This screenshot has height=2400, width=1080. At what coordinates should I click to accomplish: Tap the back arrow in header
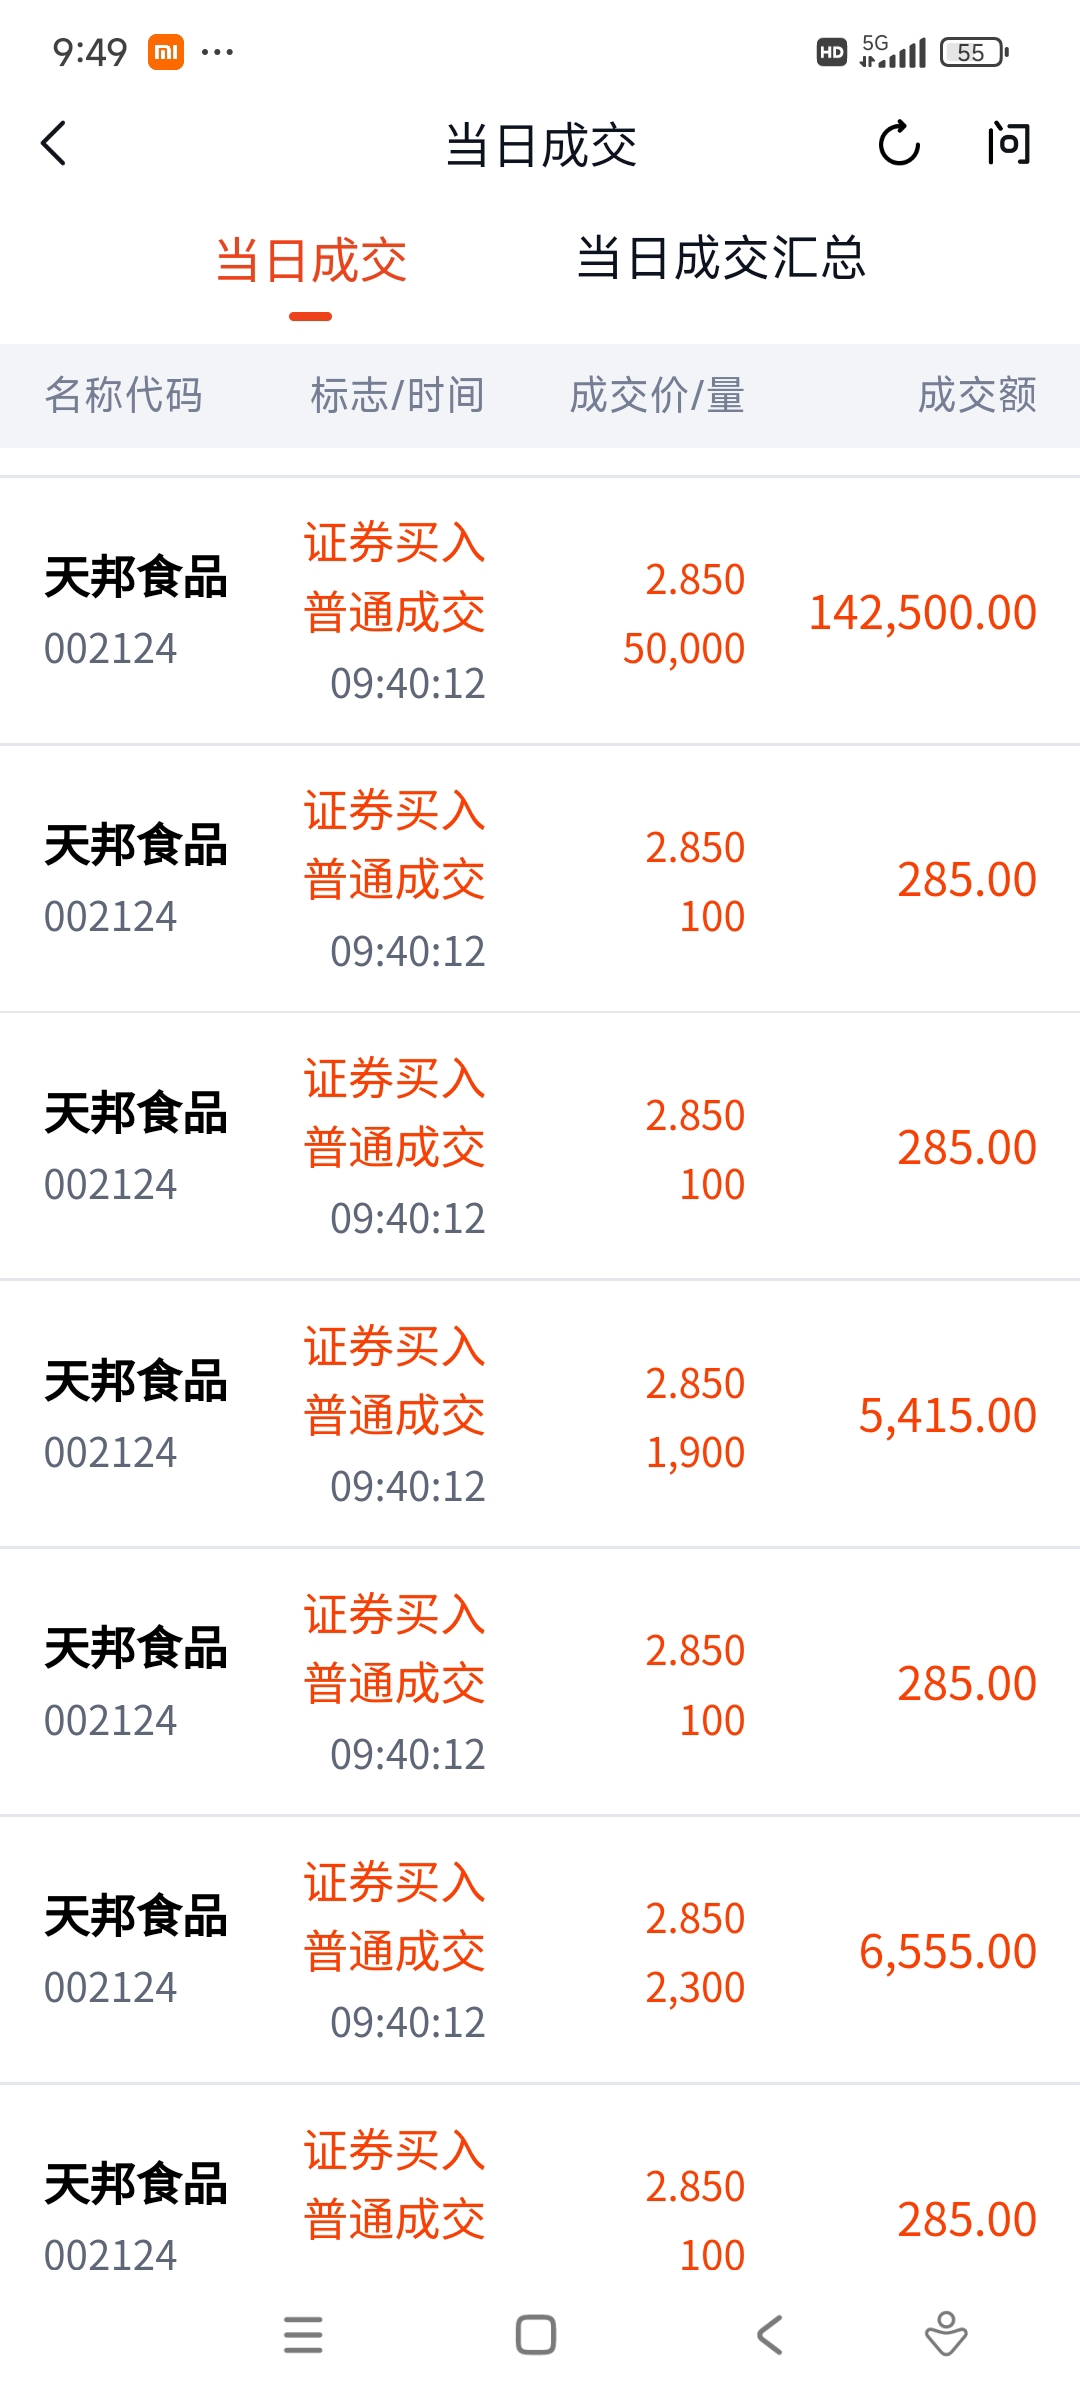click(54, 144)
